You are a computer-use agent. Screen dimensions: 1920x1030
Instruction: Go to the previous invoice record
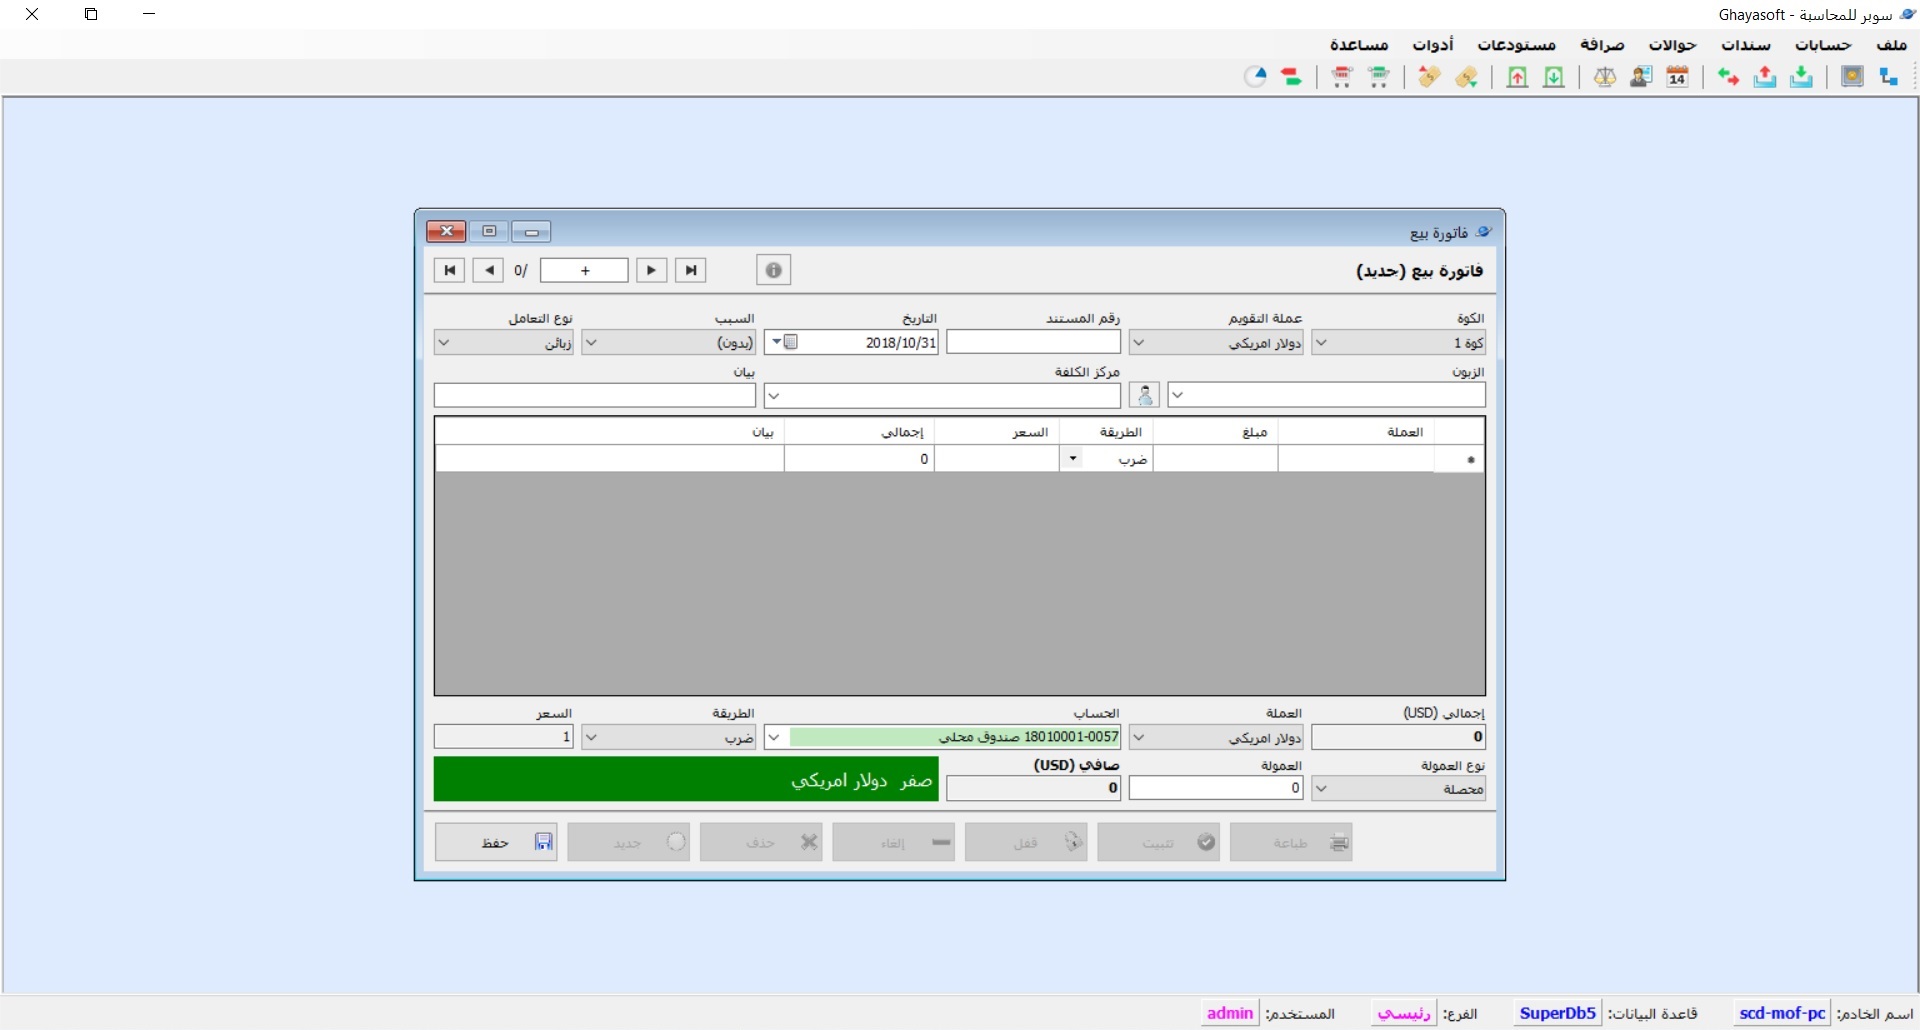point(488,270)
